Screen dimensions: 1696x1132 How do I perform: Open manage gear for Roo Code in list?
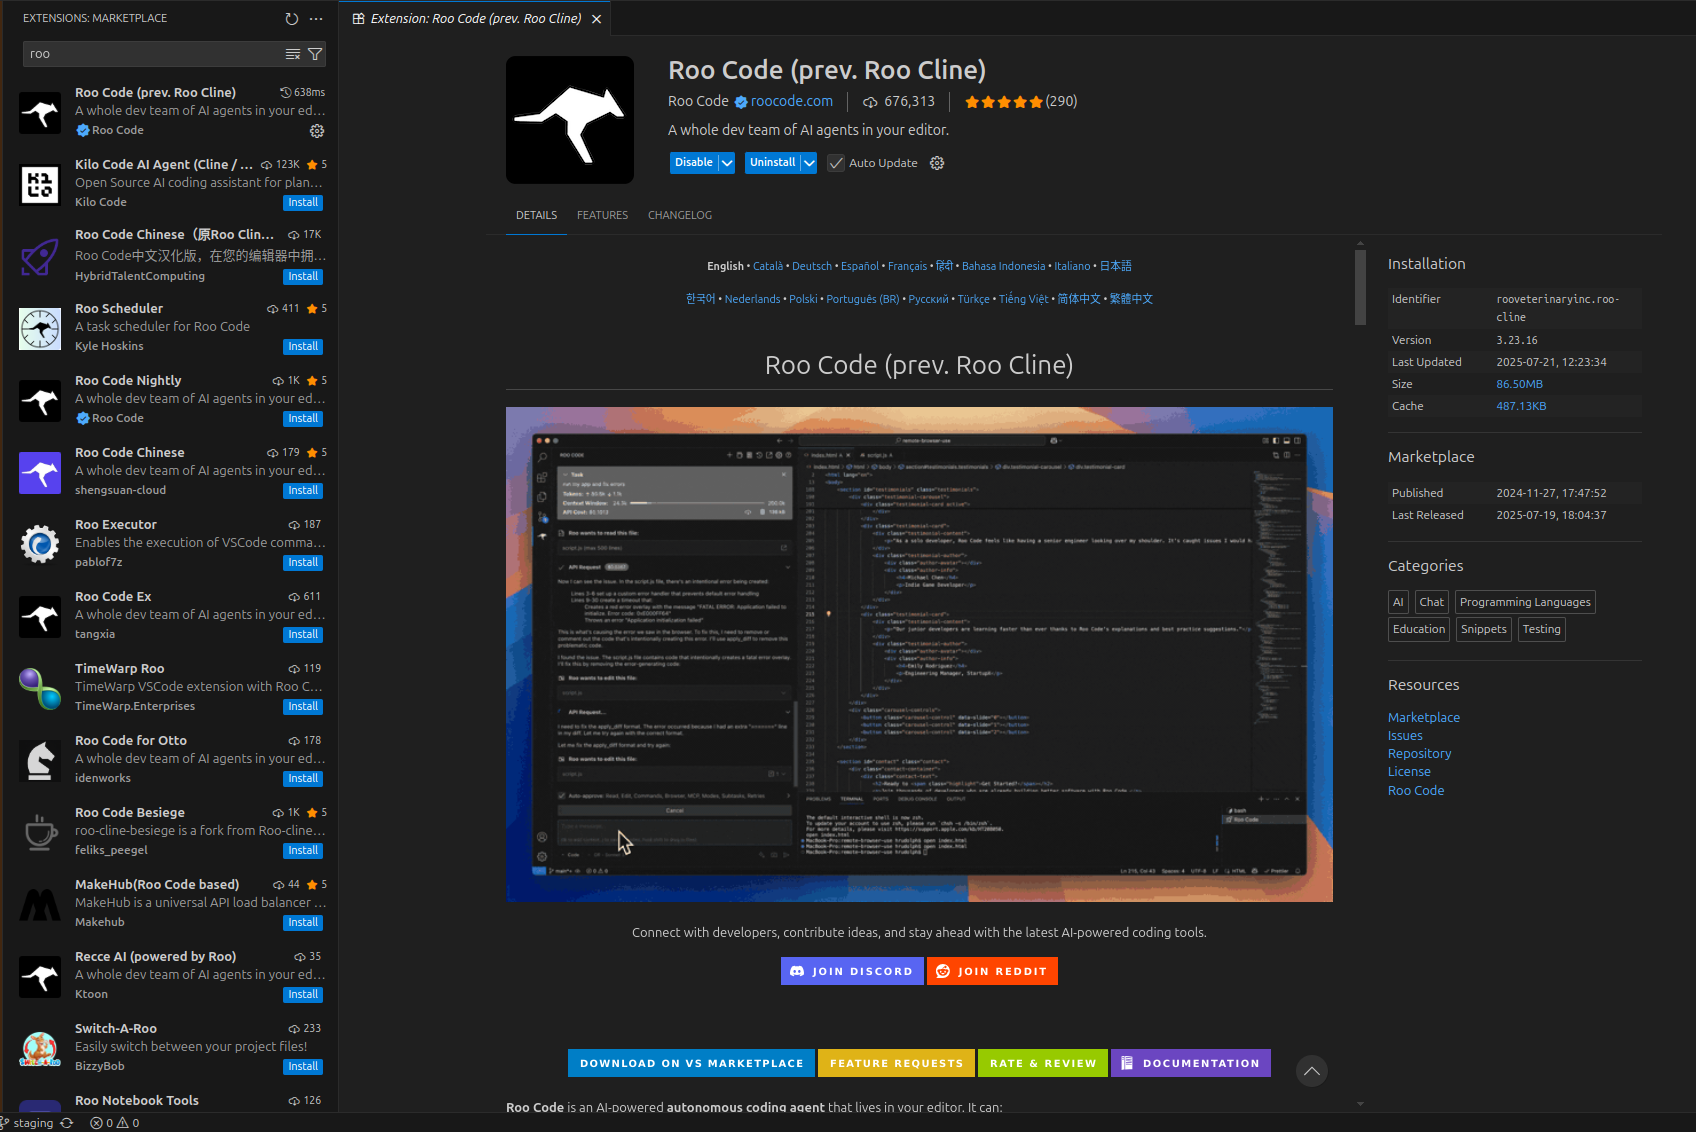(x=317, y=131)
